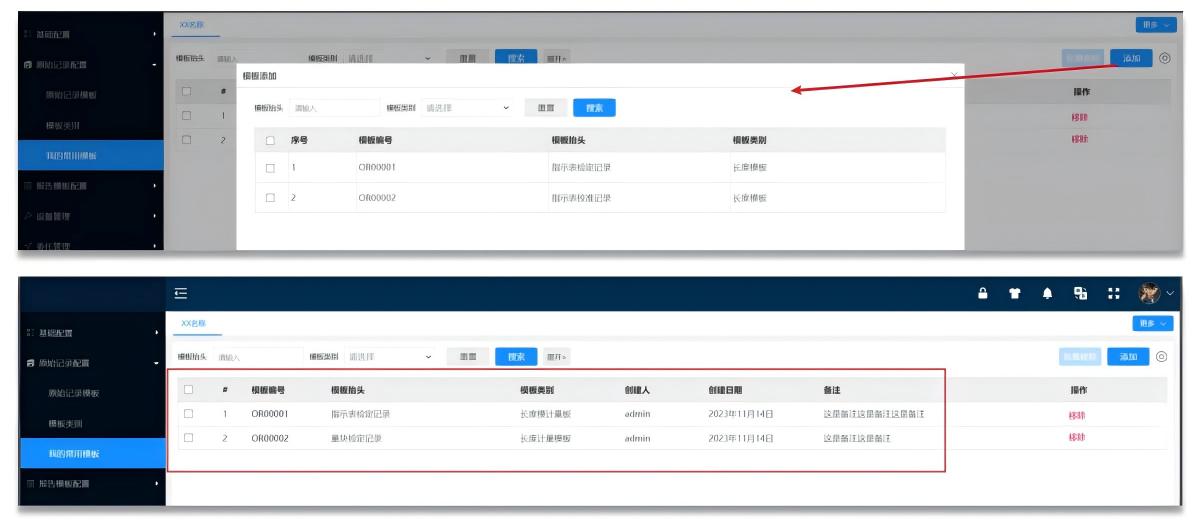
Task: Toggle fullscreen using the four-corner icon
Action: click(x=1114, y=293)
